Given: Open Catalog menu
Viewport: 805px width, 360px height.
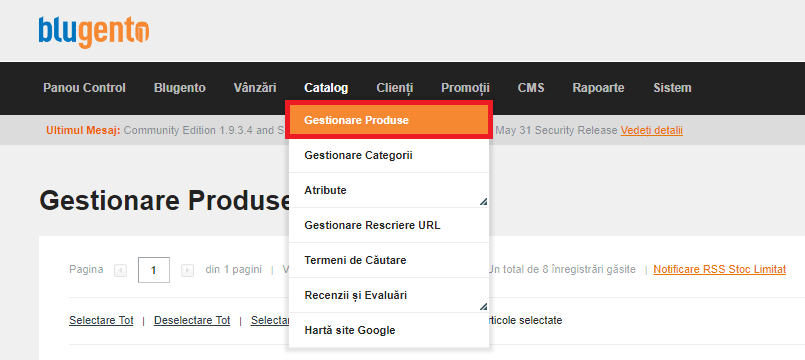Looking at the screenshot, I should coord(326,88).
